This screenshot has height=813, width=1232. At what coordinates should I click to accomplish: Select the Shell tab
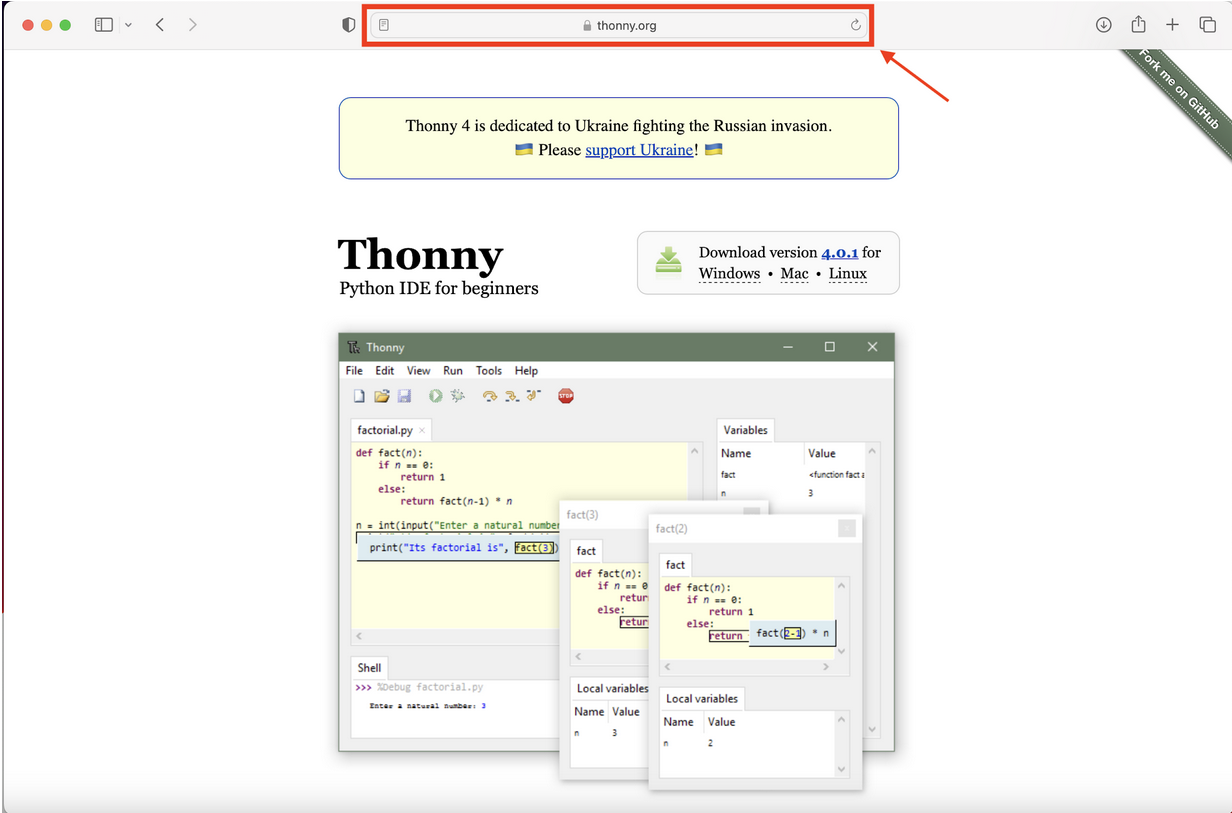(x=369, y=667)
